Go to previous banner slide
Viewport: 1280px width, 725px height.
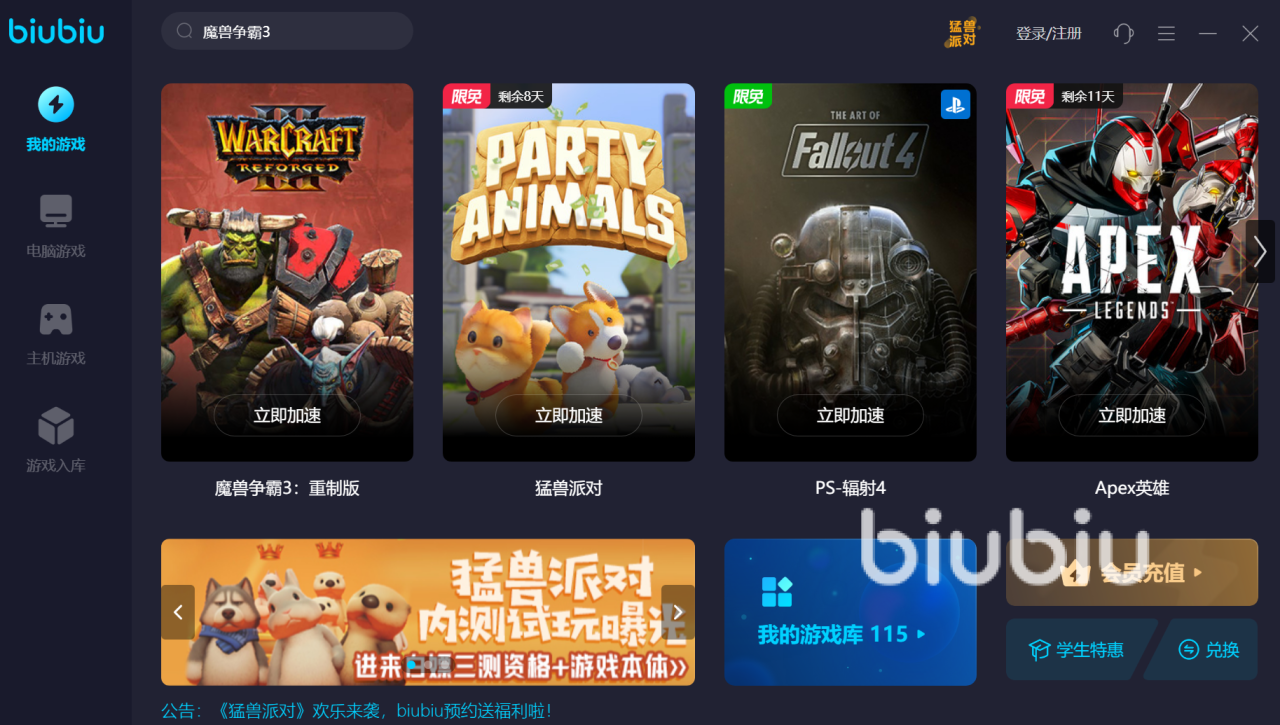click(x=178, y=612)
